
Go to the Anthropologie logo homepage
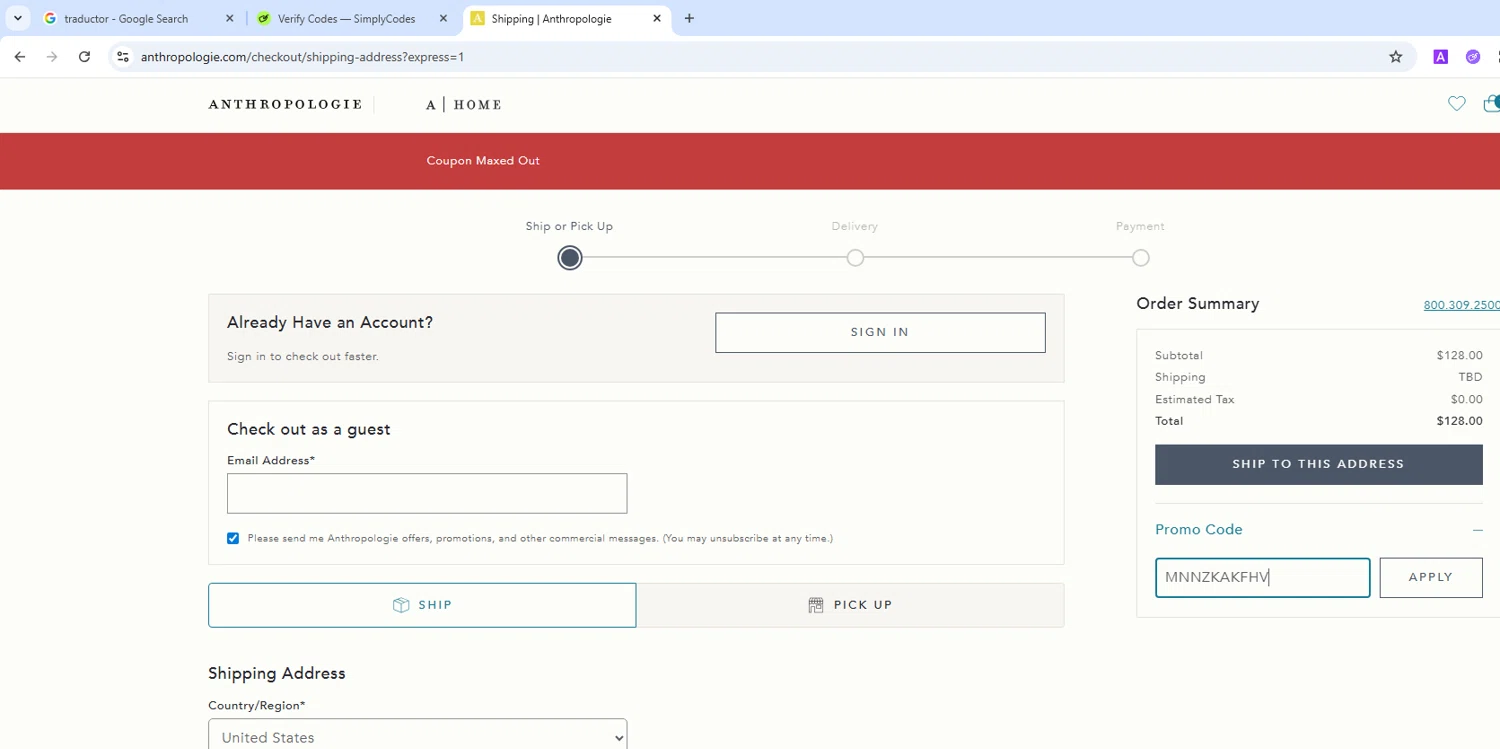[x=285, y=104]
